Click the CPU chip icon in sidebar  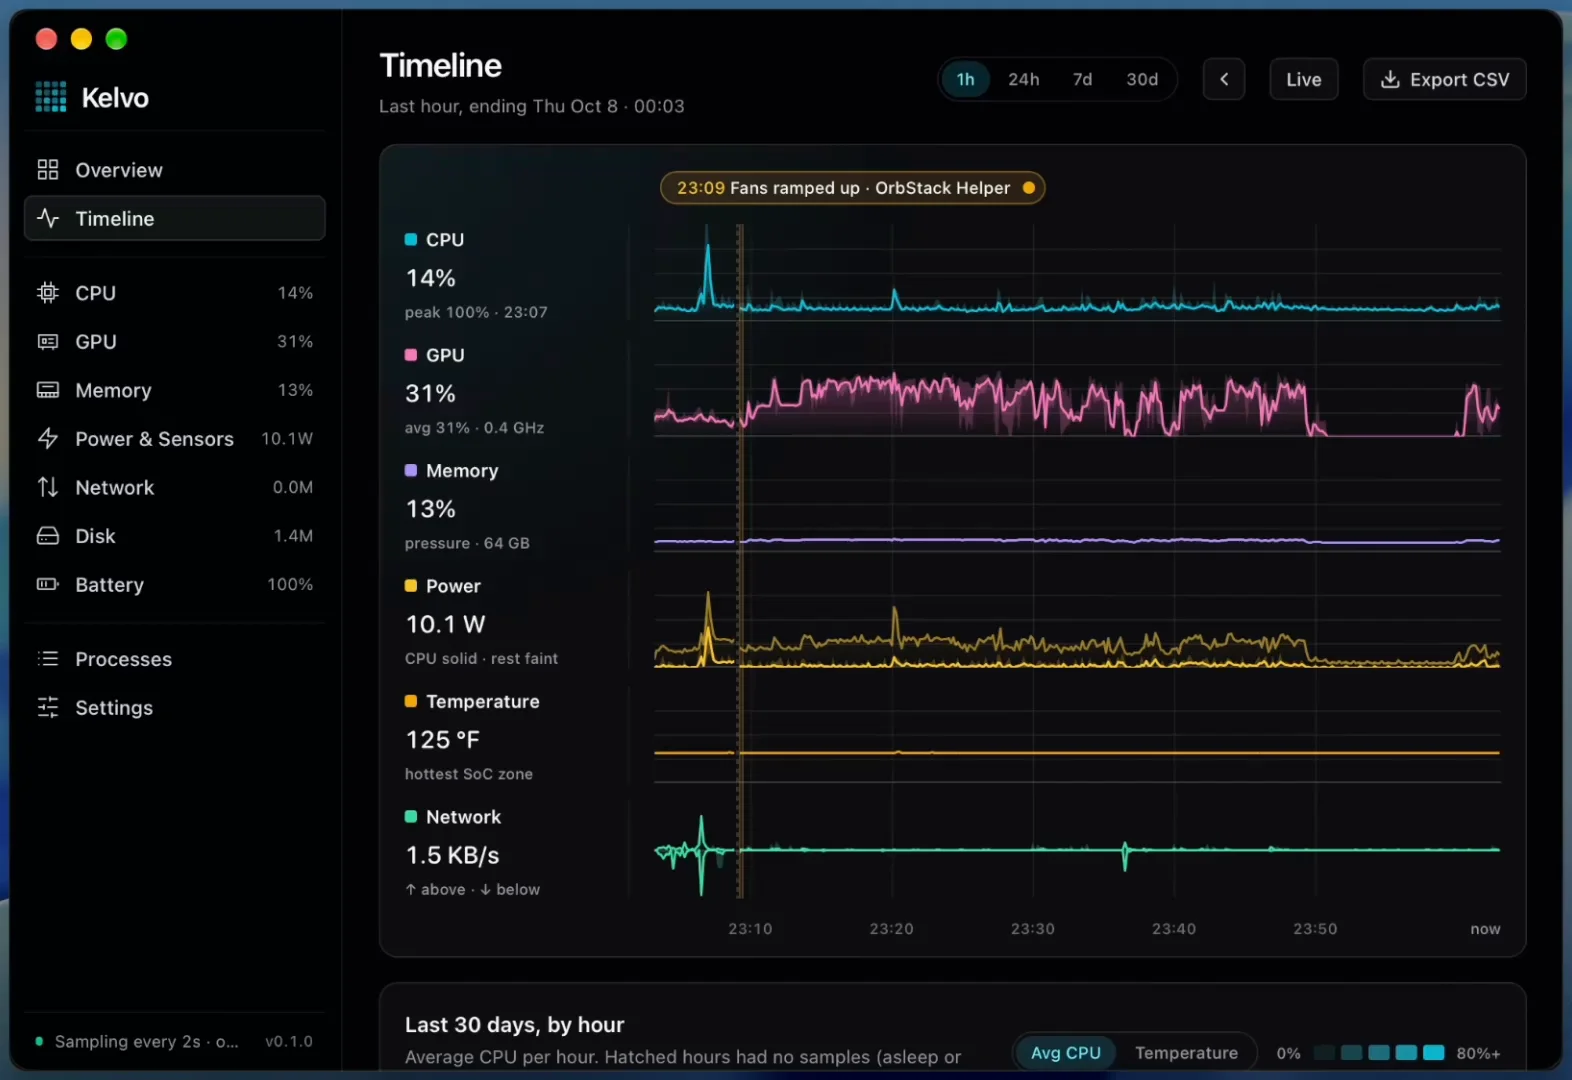pyautogui.click(x=48, y=293)
